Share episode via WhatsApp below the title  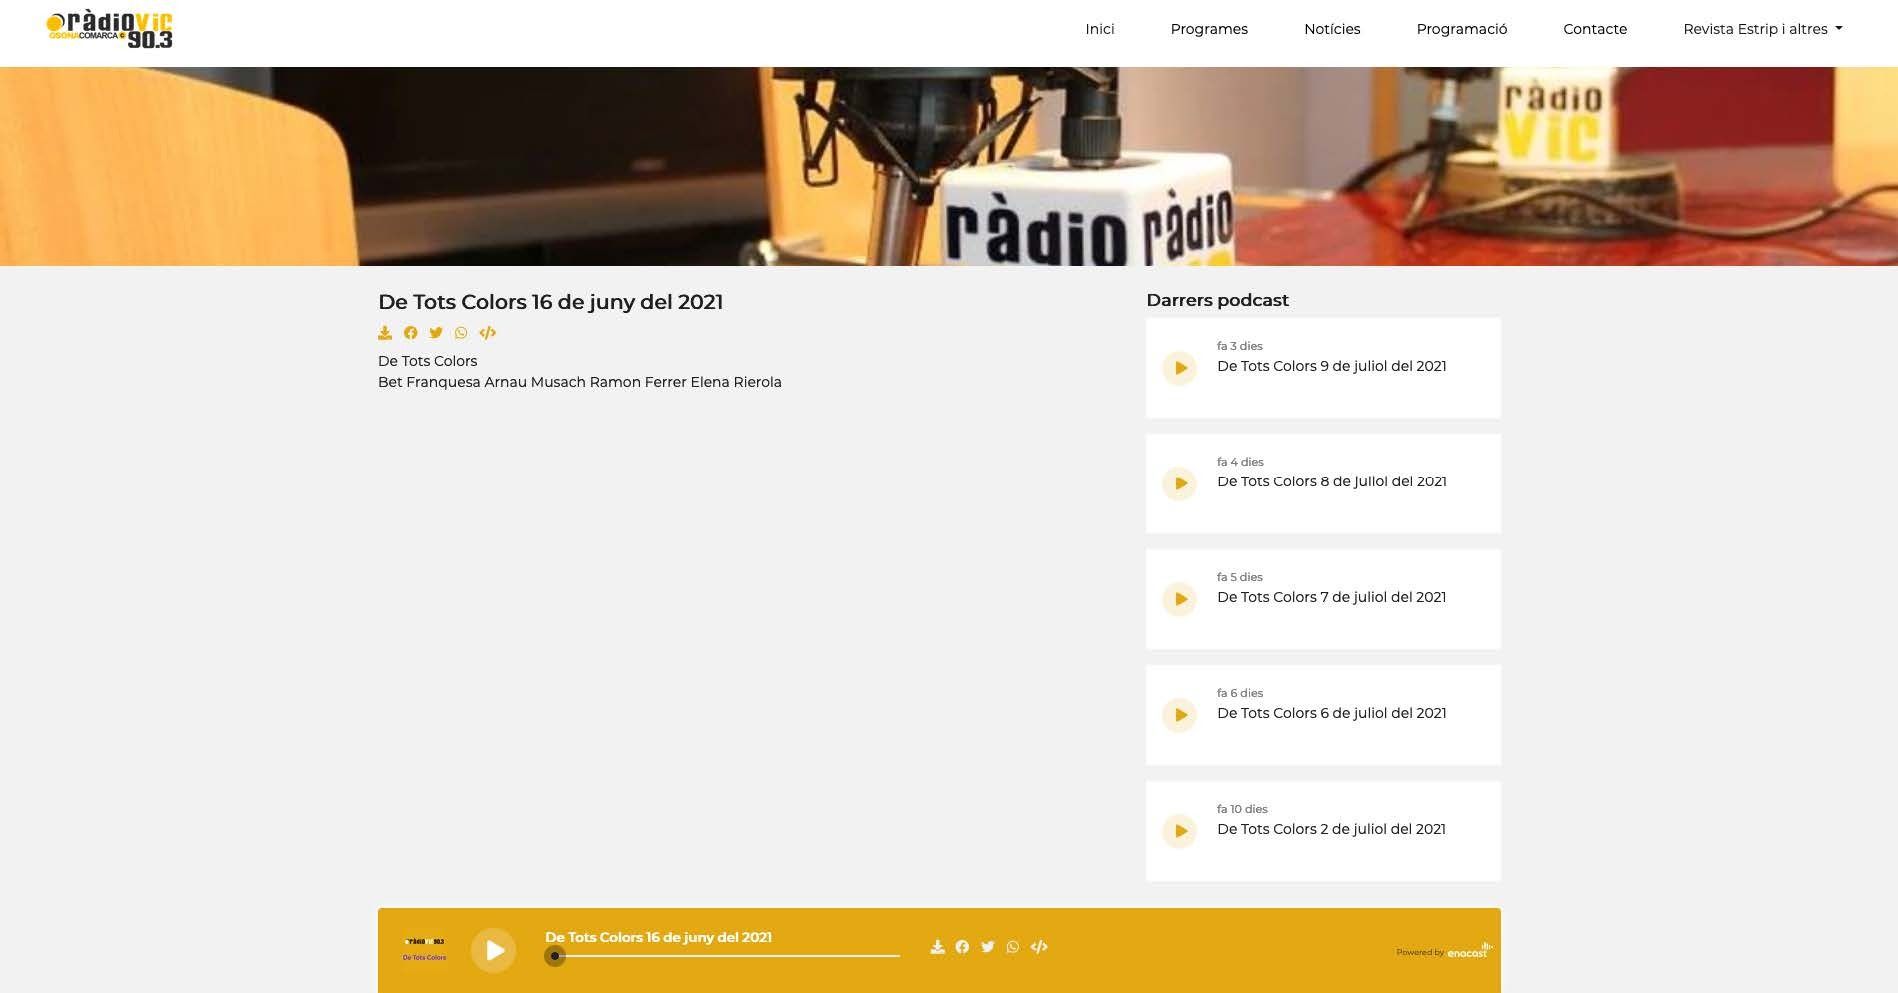click(x=461, y=333)
